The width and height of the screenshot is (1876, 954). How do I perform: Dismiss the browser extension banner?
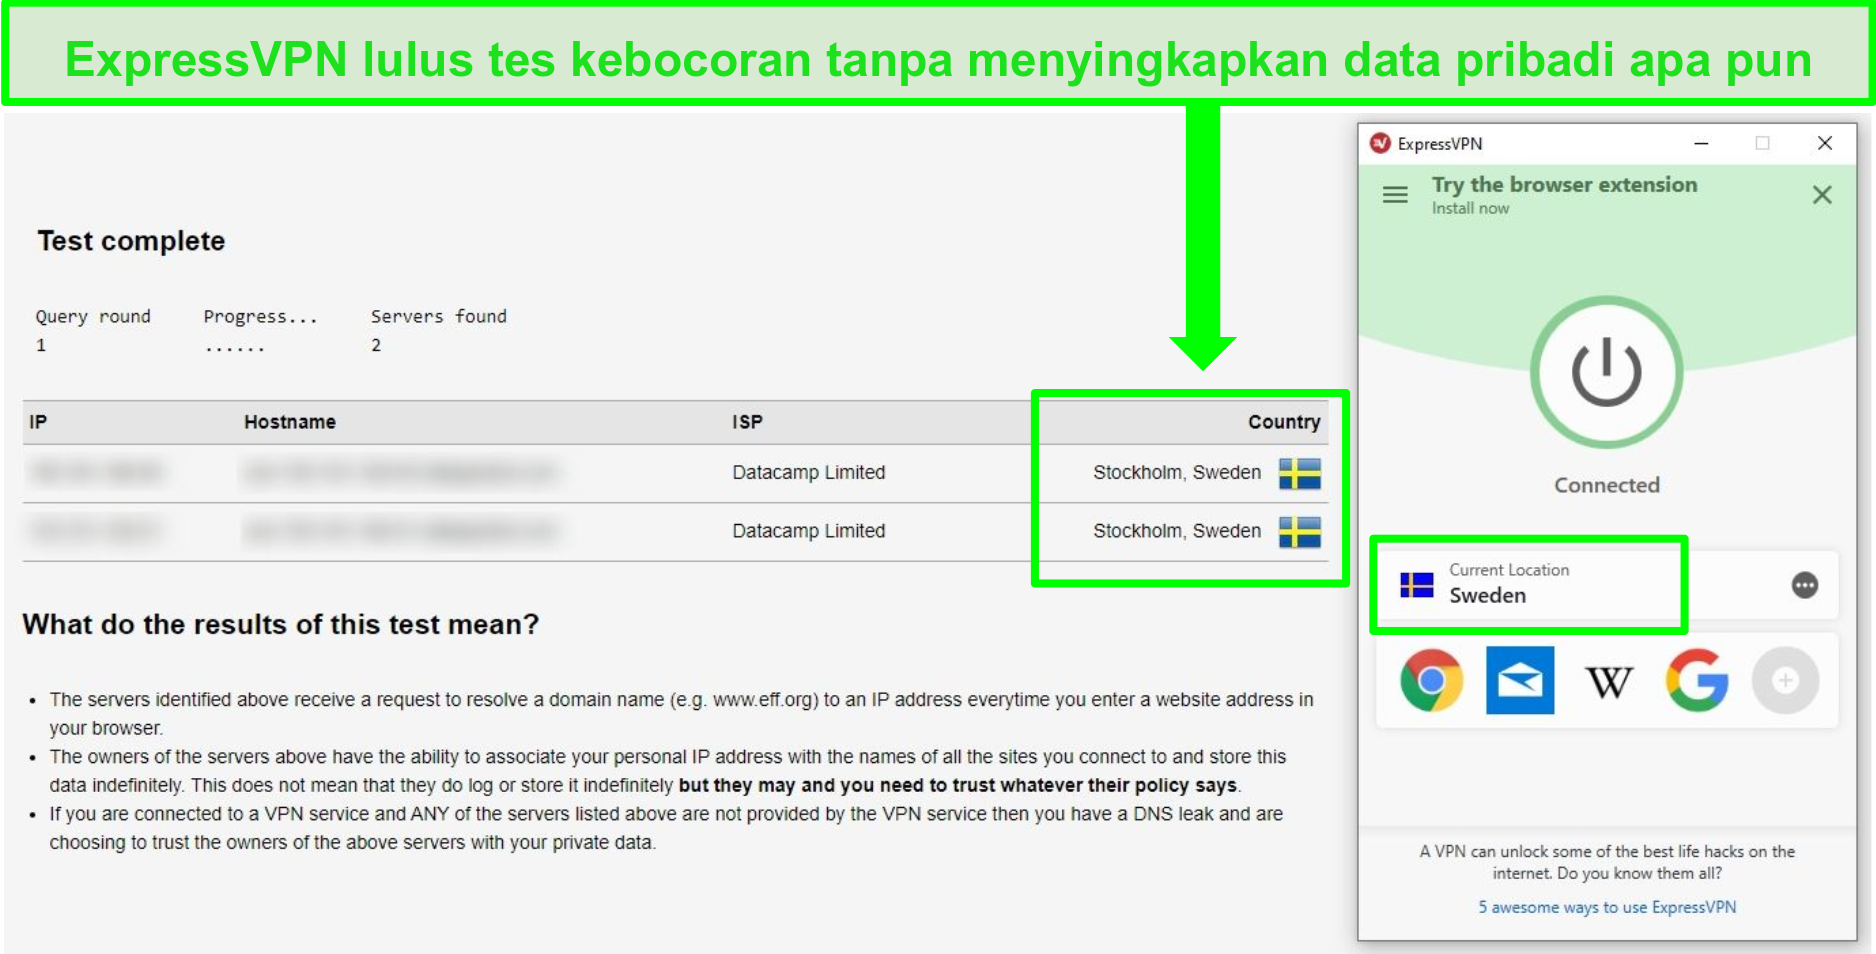coord(1822,195)
